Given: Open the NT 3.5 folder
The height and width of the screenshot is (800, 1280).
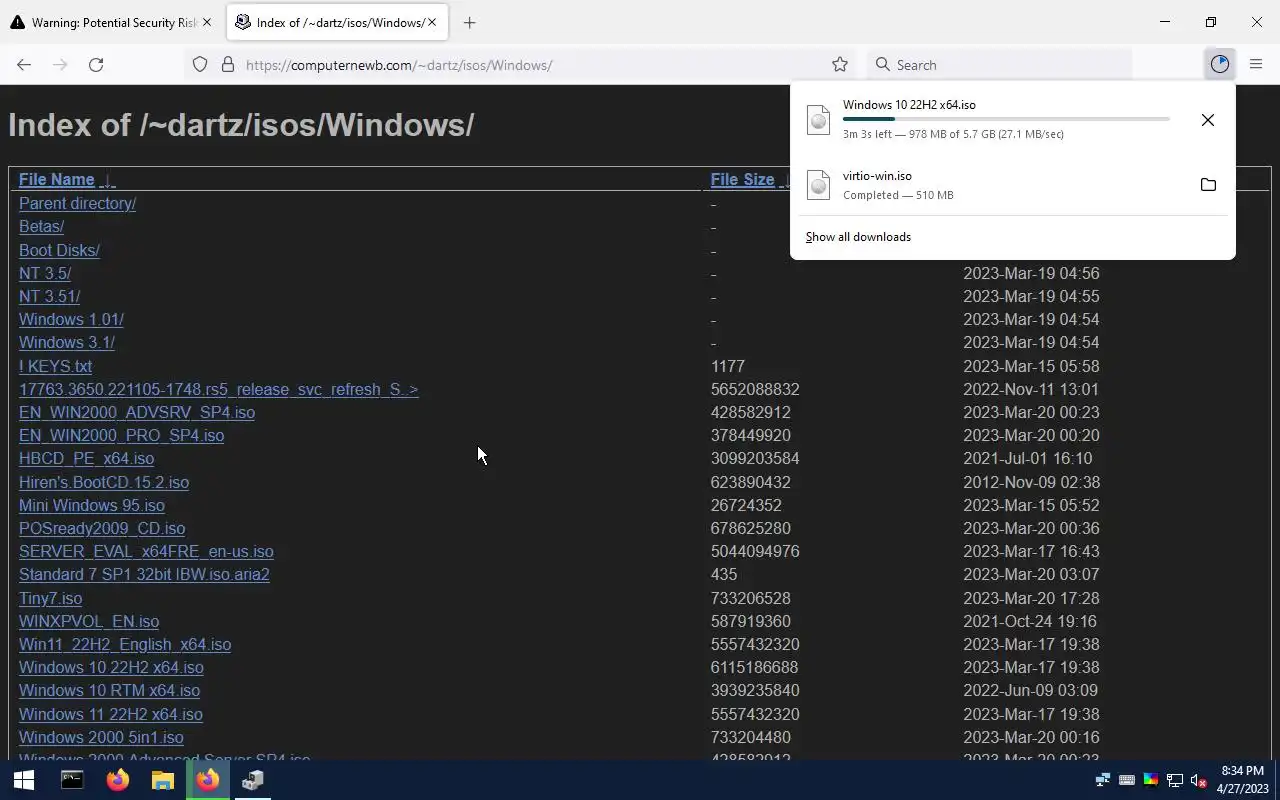Looking at the screenshot, I should 45,273.
